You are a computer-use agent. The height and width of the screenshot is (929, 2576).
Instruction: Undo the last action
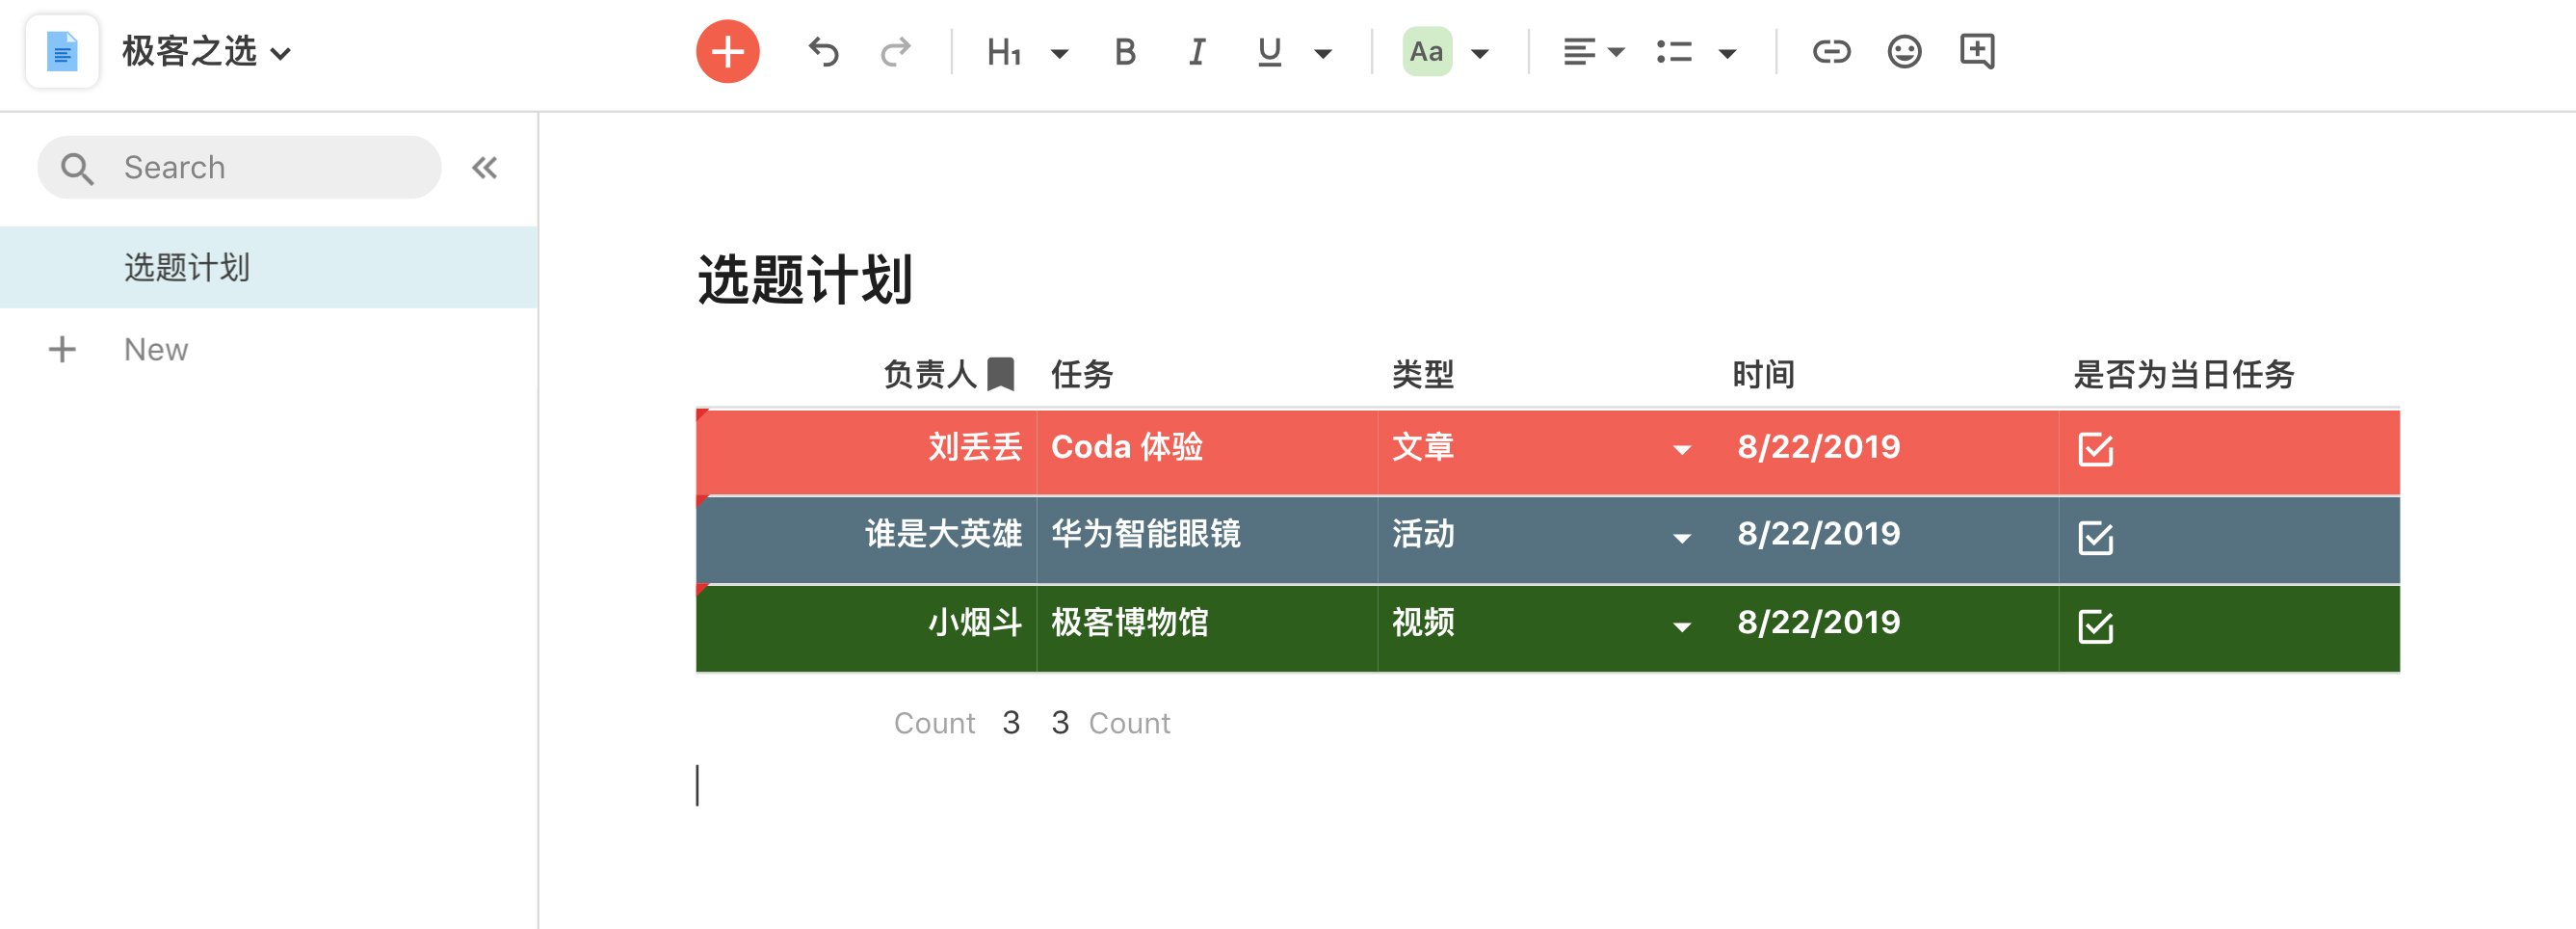tap(823, 51)
